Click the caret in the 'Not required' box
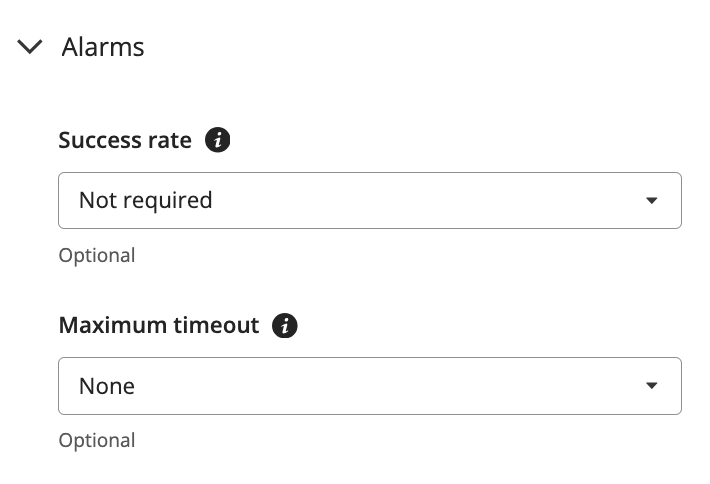Image resolution: width=710 pixels, height=484 pixels. 652,201
